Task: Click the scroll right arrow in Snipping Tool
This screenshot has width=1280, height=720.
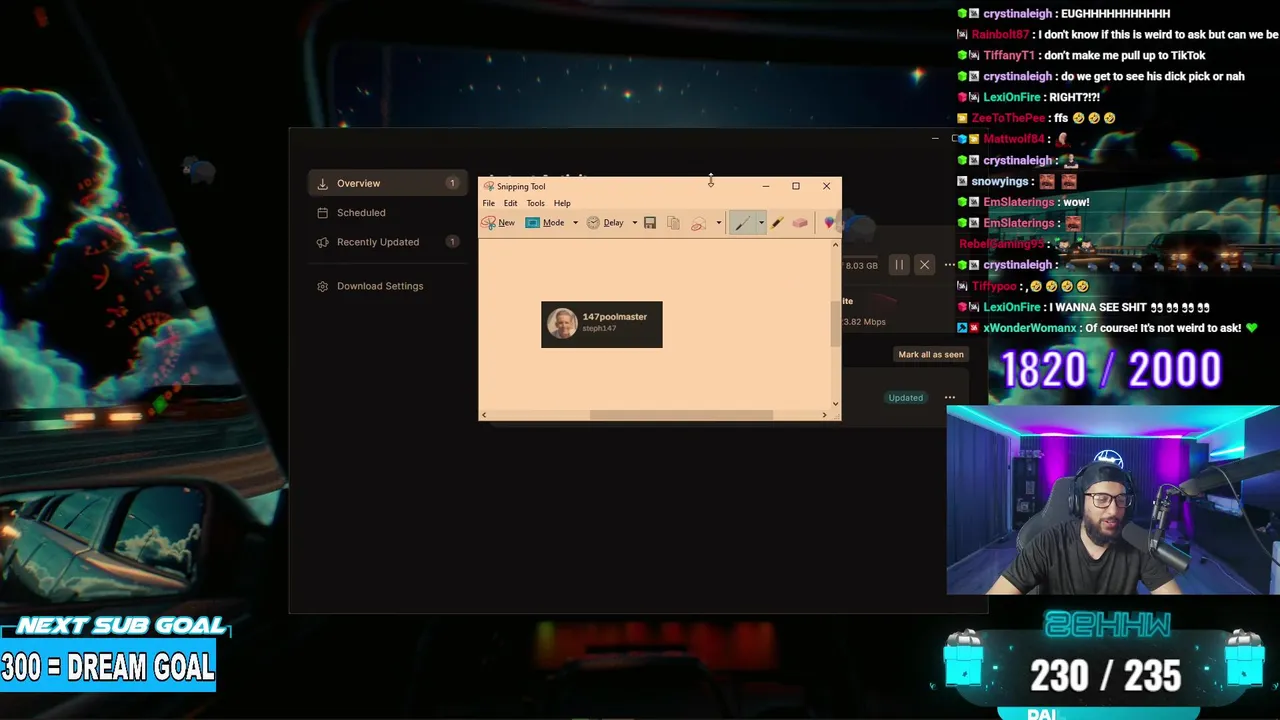Action: (x=825, y=415)
